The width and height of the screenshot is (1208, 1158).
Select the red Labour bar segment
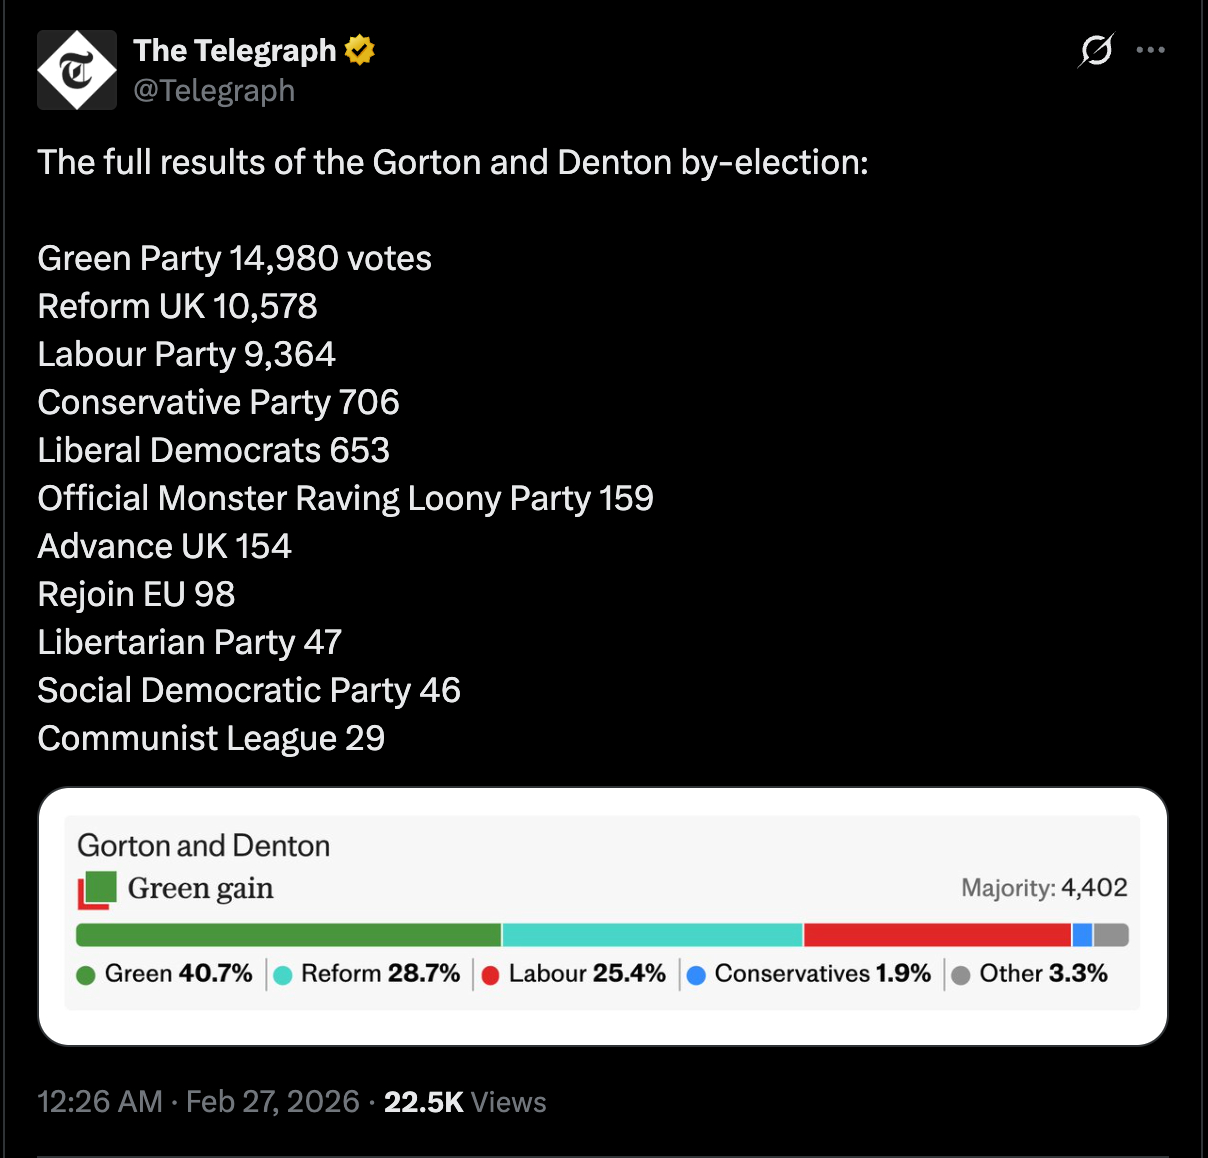(x=937, y=935)
